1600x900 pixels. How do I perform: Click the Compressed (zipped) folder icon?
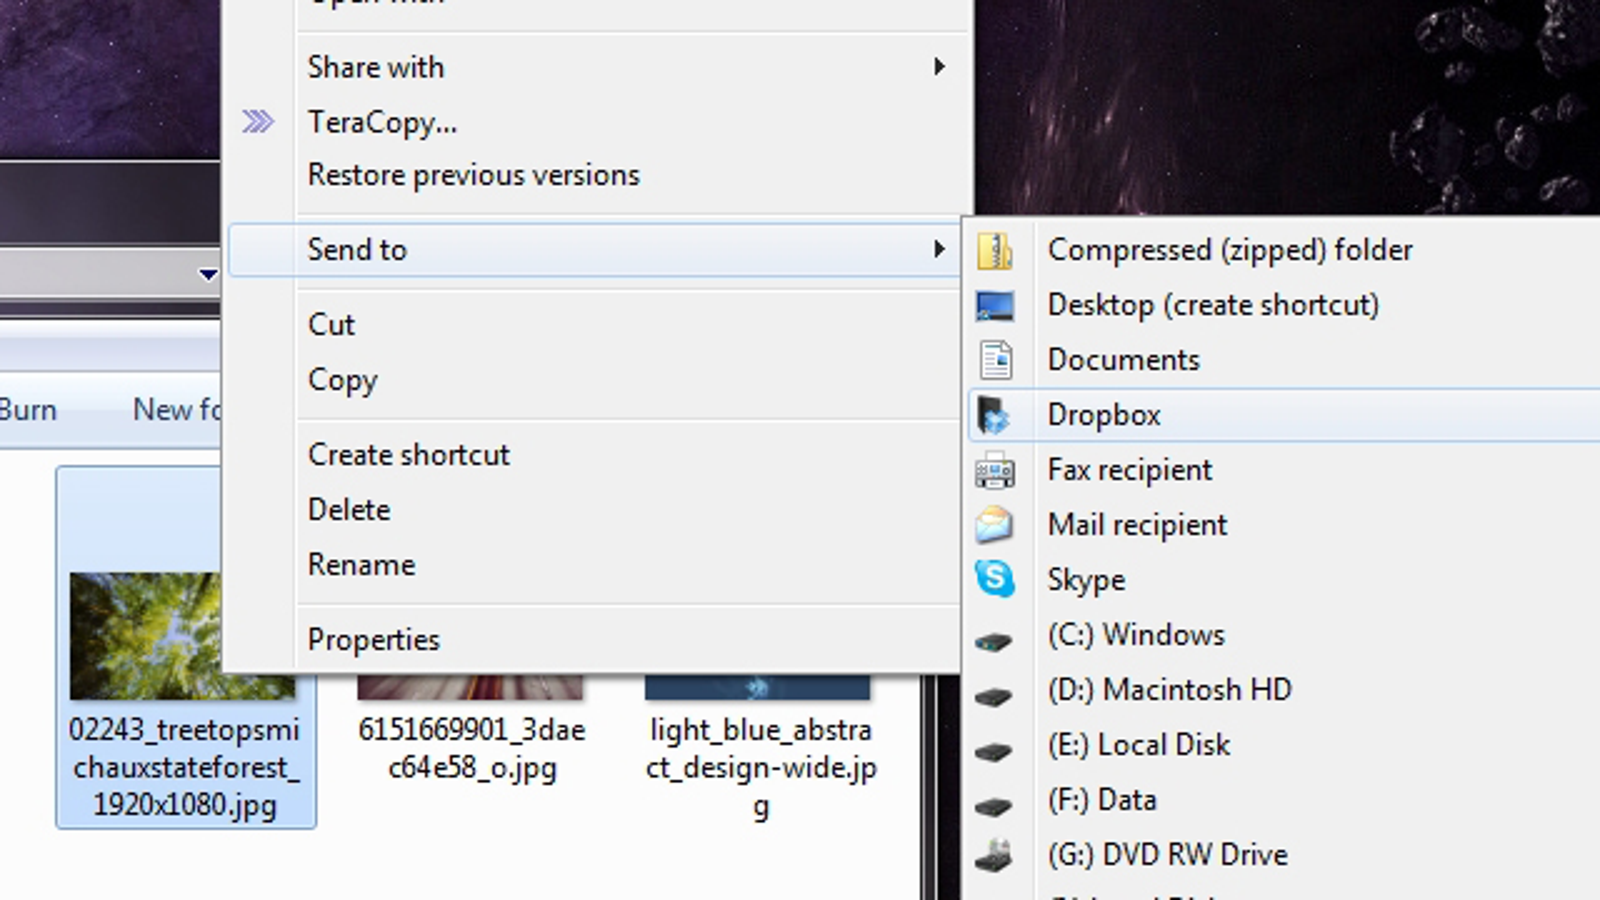[995, 250]
